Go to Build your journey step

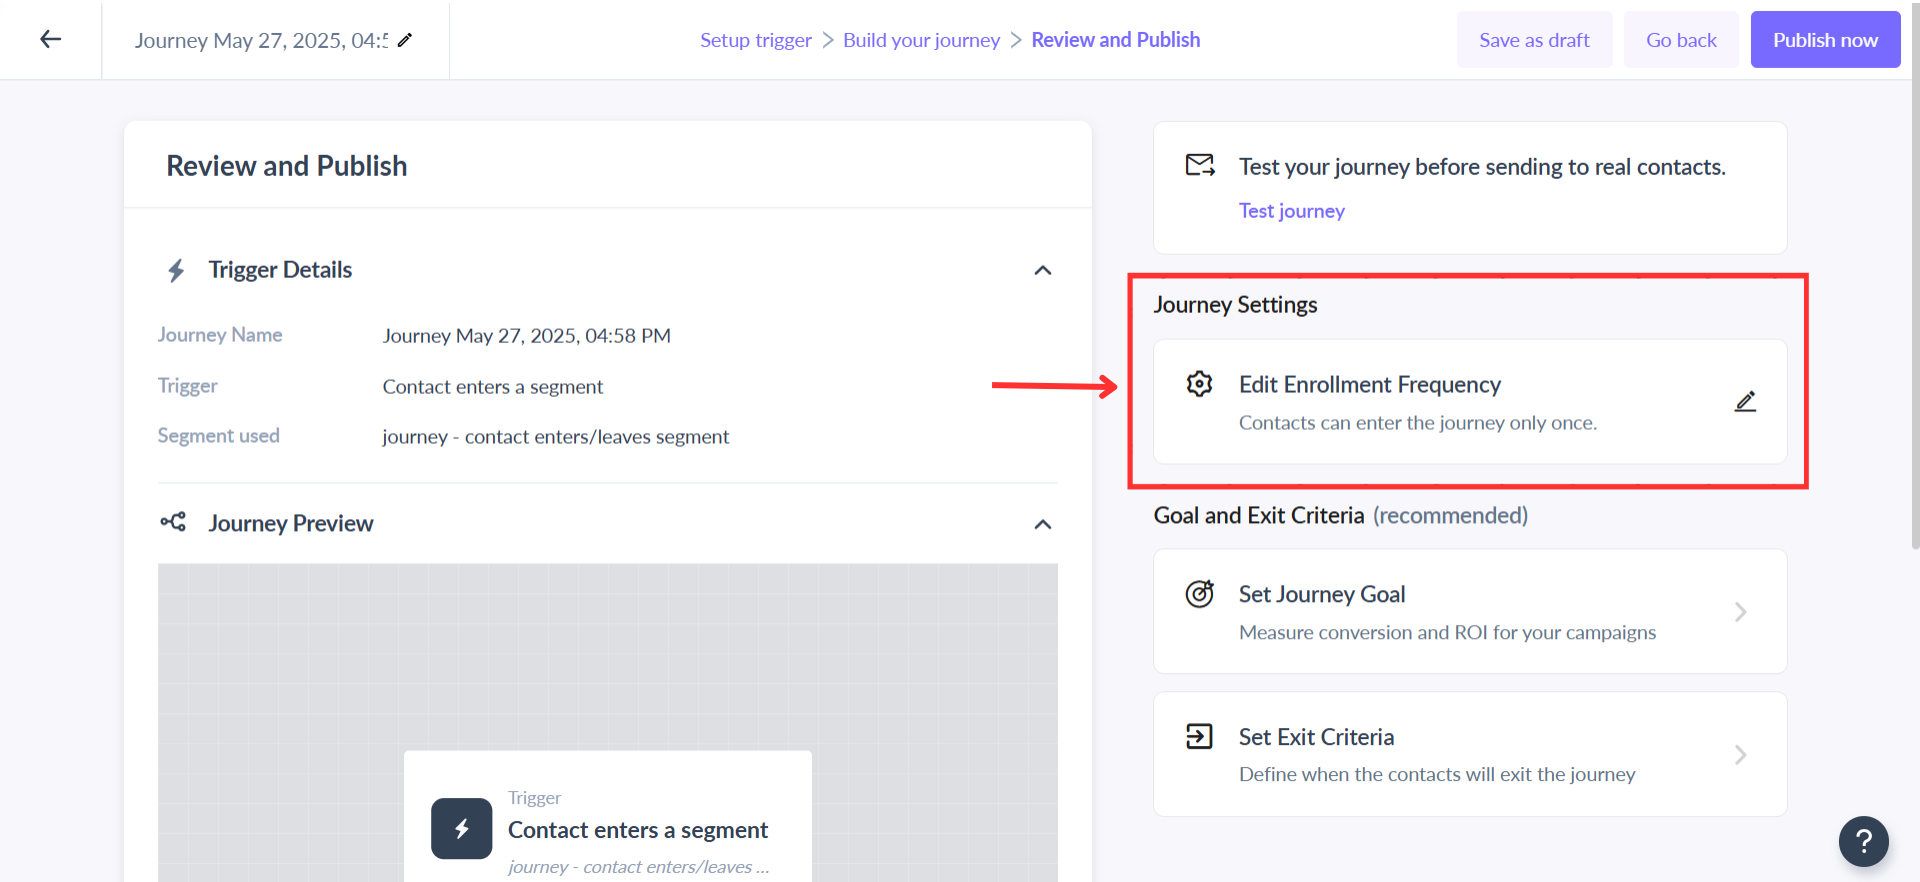point(921,40)
